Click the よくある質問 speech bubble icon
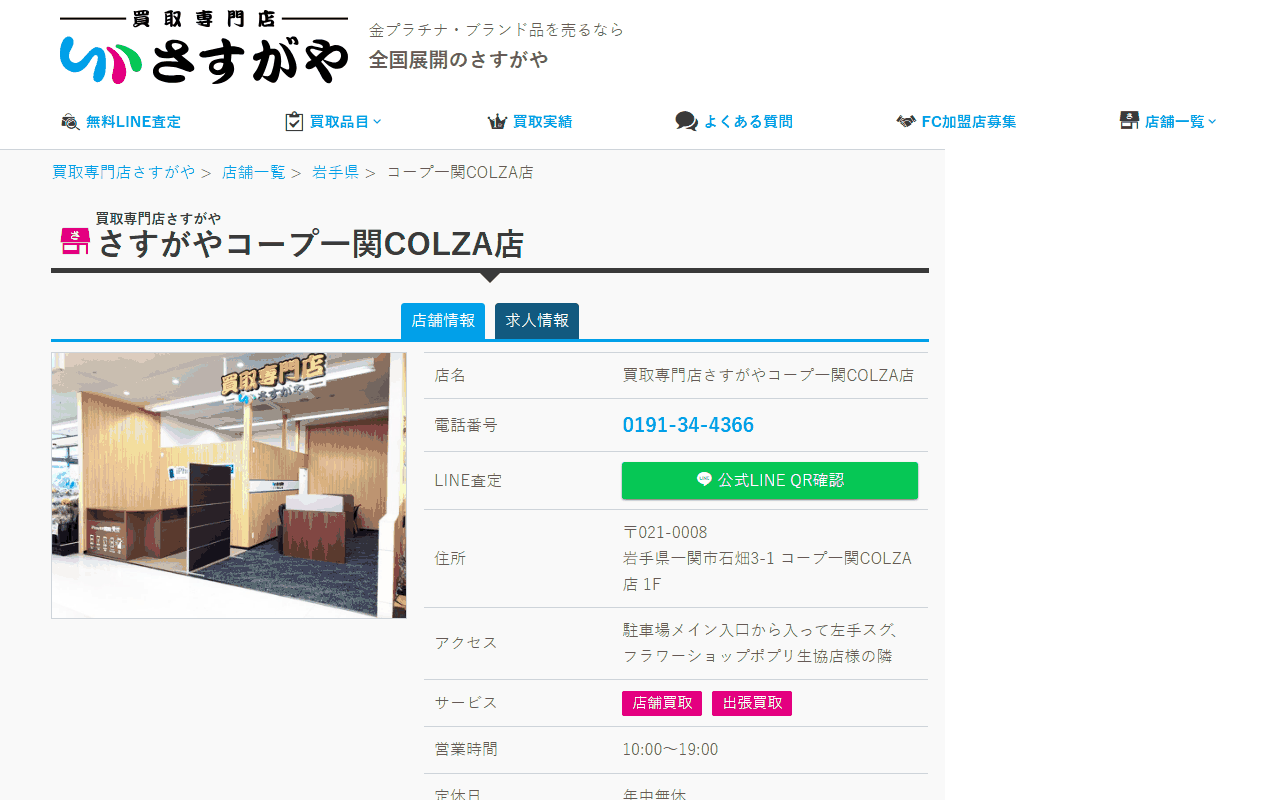1280x800 pixels. [686, 122]
